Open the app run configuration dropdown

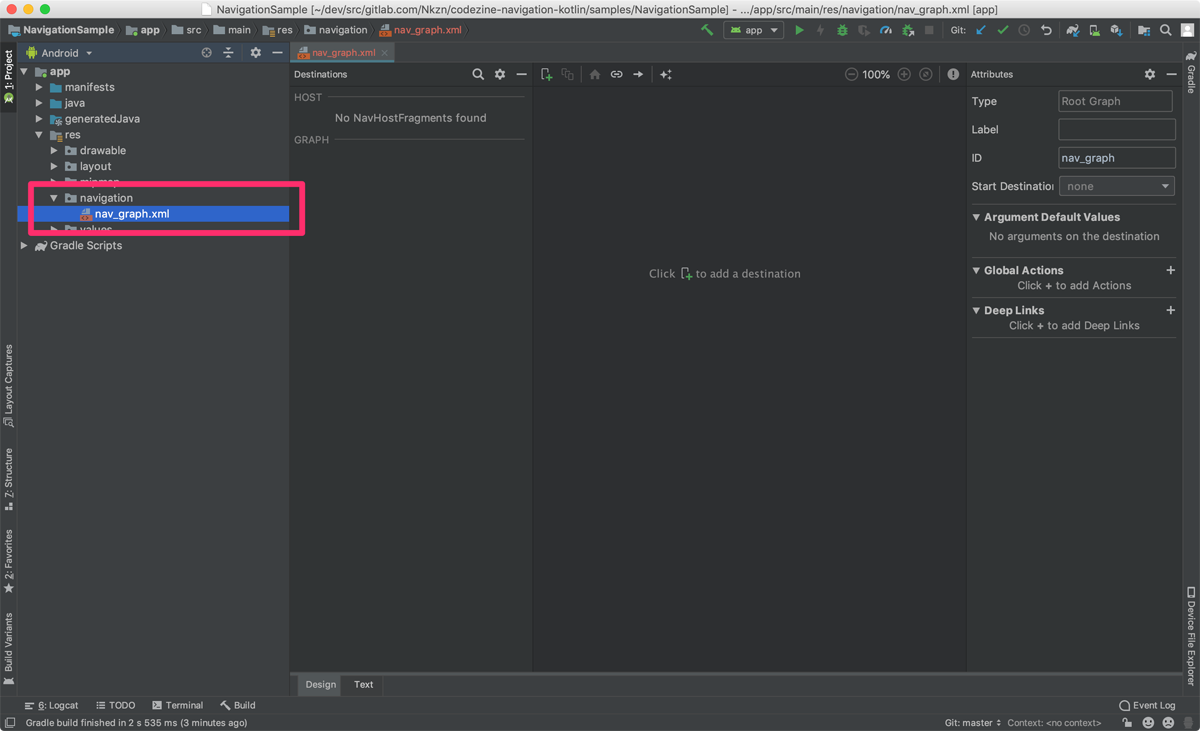pyautogui.click(x=753, y=30)
